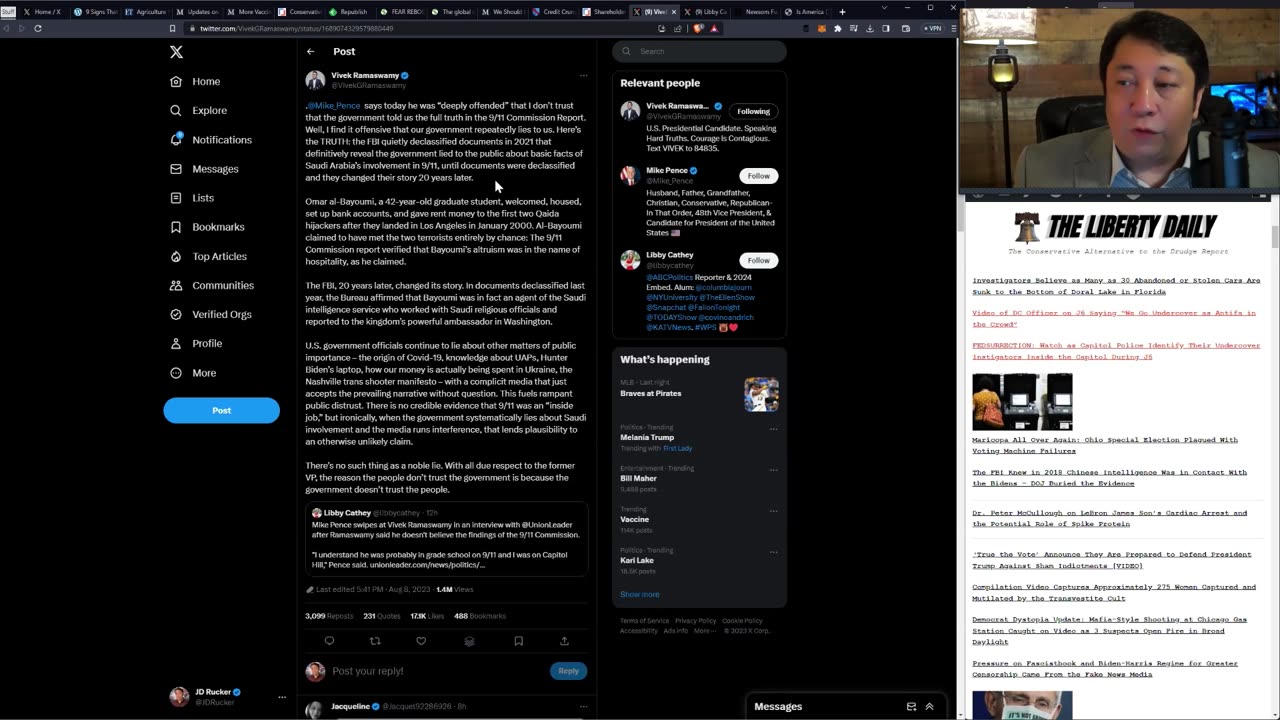Open Home from the X sidebar
Image resolution: width=1280 pixels, height=720 pixels.
(x=195, y=81)
